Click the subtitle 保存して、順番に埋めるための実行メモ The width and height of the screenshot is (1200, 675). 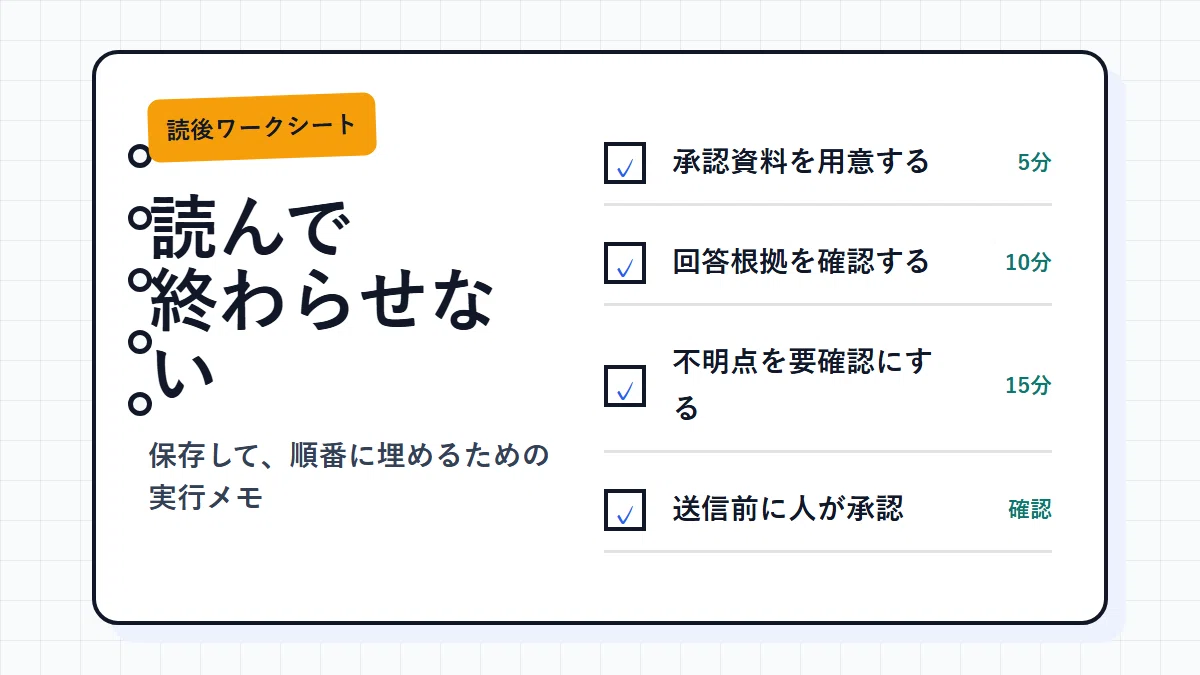pyautogui.click(x=349, y=476)
